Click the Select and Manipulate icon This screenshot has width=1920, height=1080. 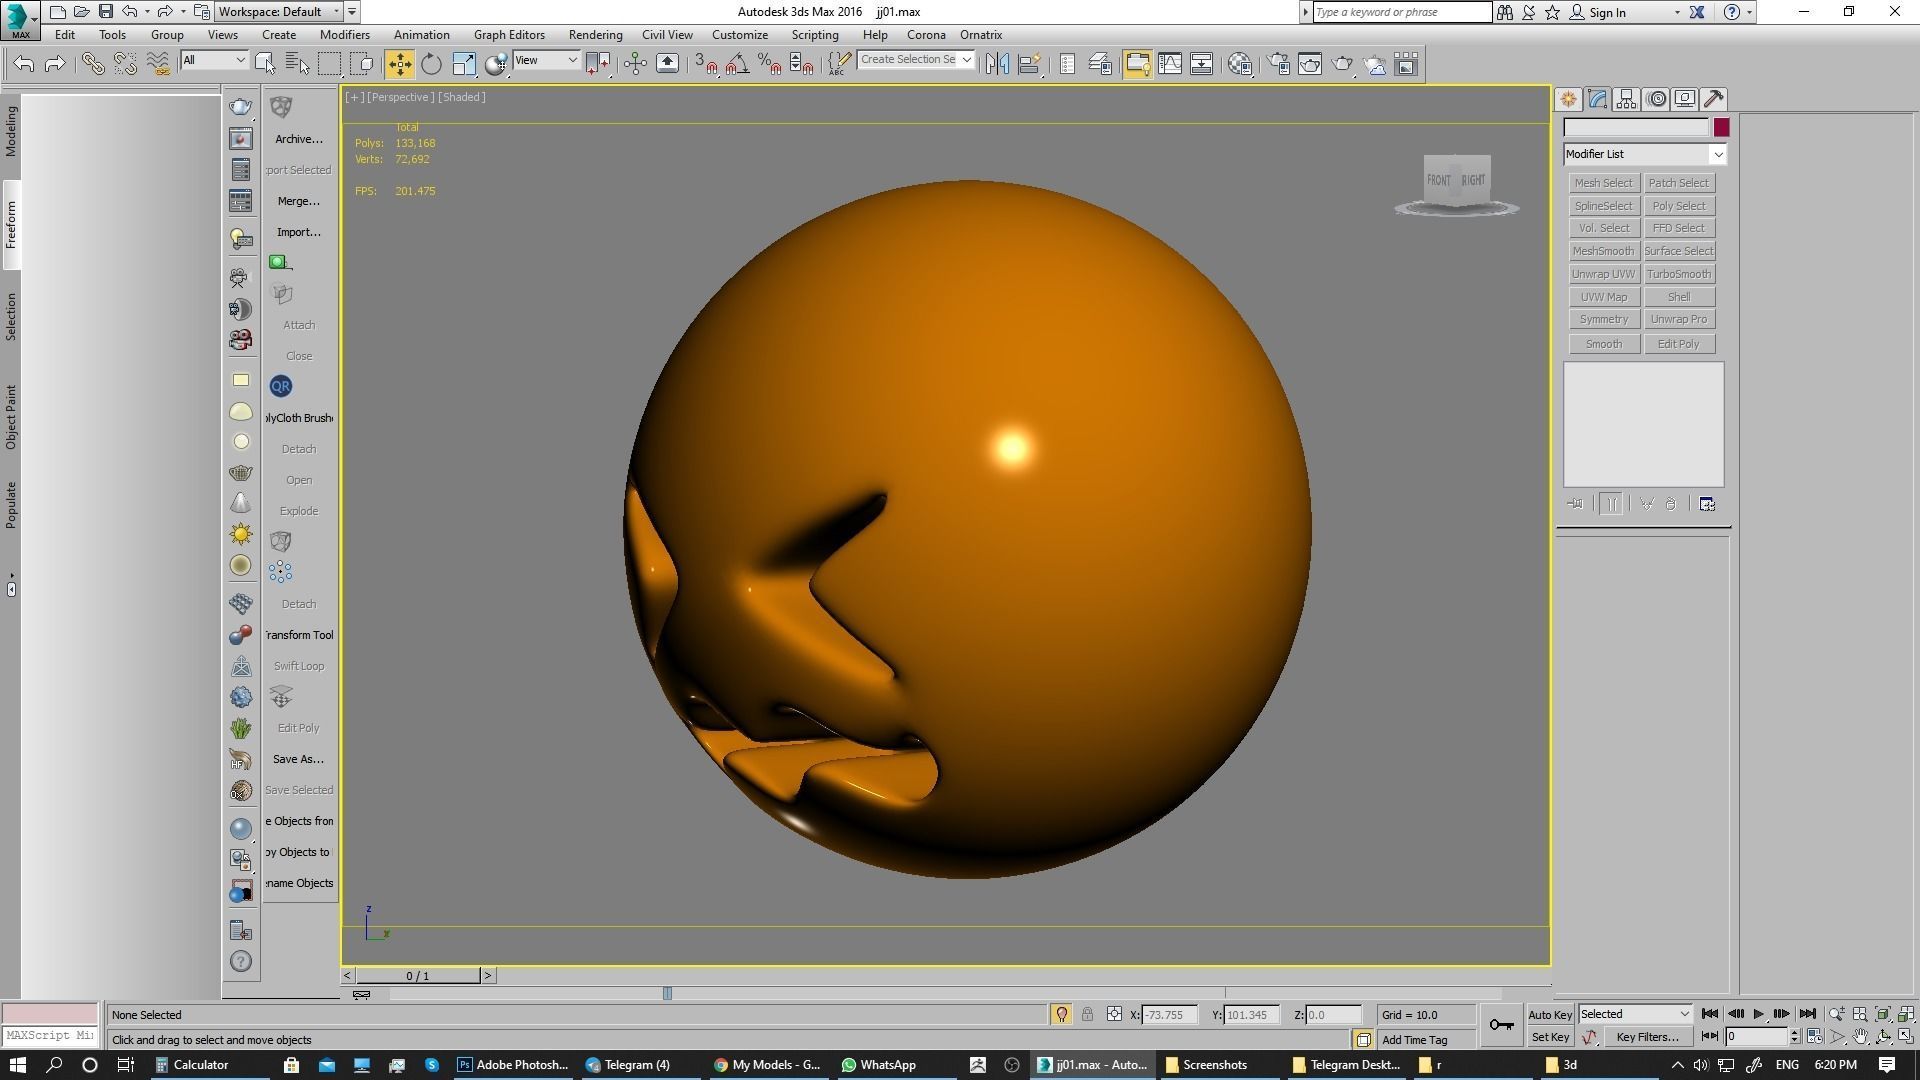(635, 64)
